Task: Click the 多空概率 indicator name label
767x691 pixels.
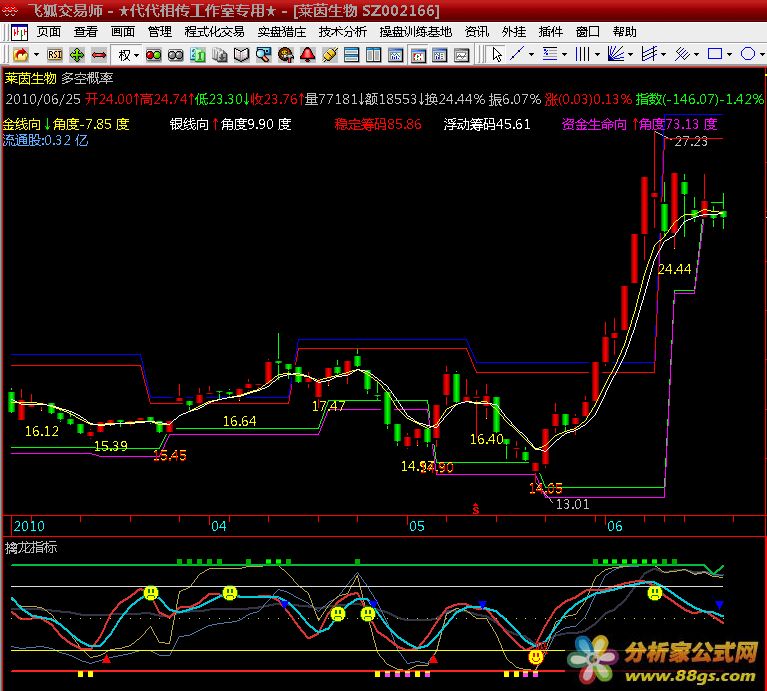Action: (x=87, y=77)
